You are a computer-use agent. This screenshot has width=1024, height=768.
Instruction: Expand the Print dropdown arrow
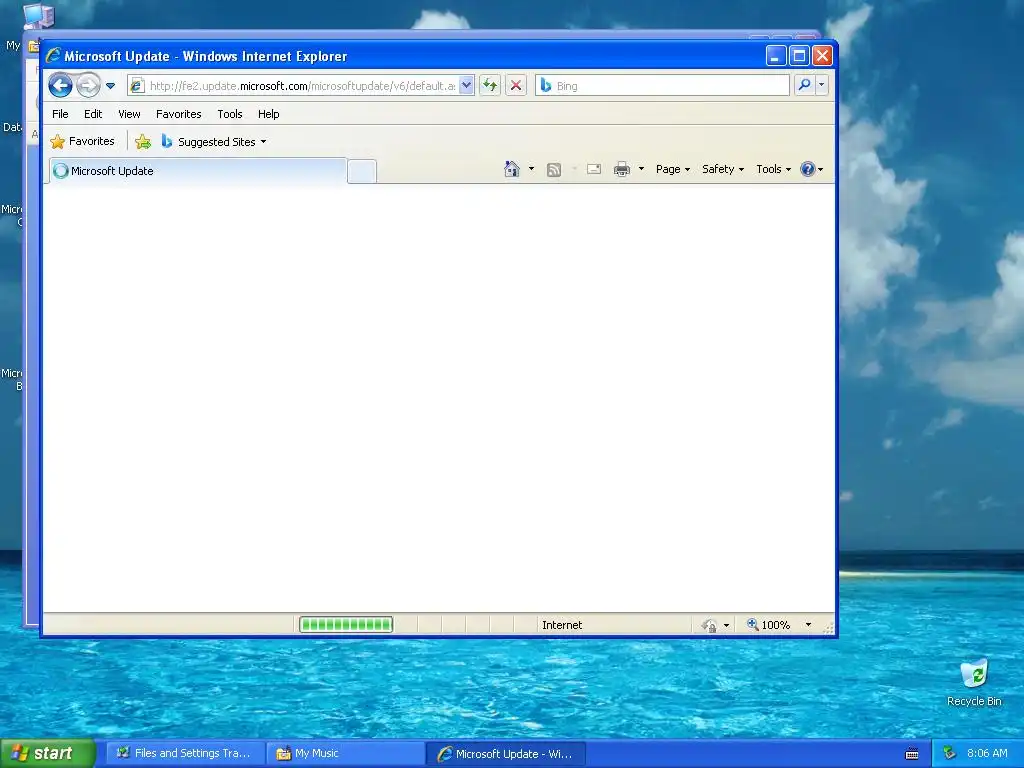click(x=641, y=169)
